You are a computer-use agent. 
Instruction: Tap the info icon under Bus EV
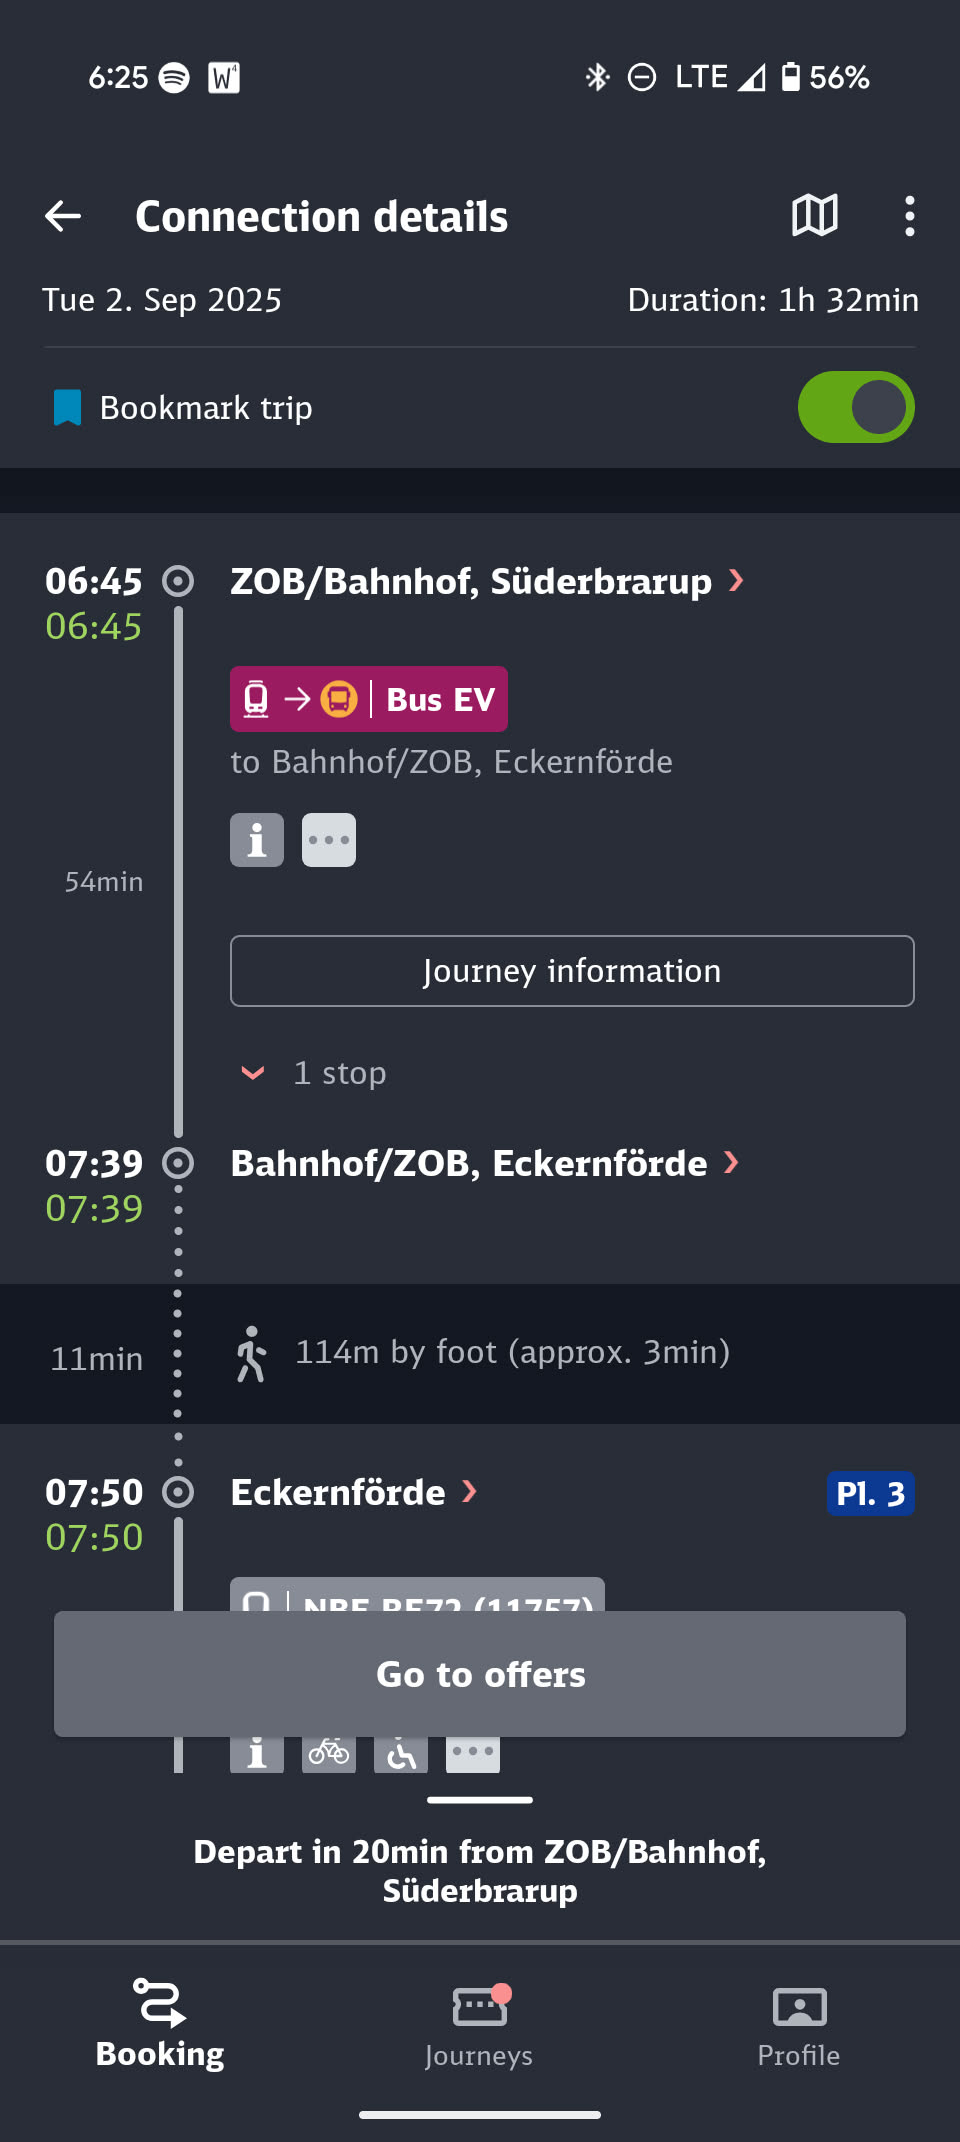pyautogui.click(x=257, y=840)
